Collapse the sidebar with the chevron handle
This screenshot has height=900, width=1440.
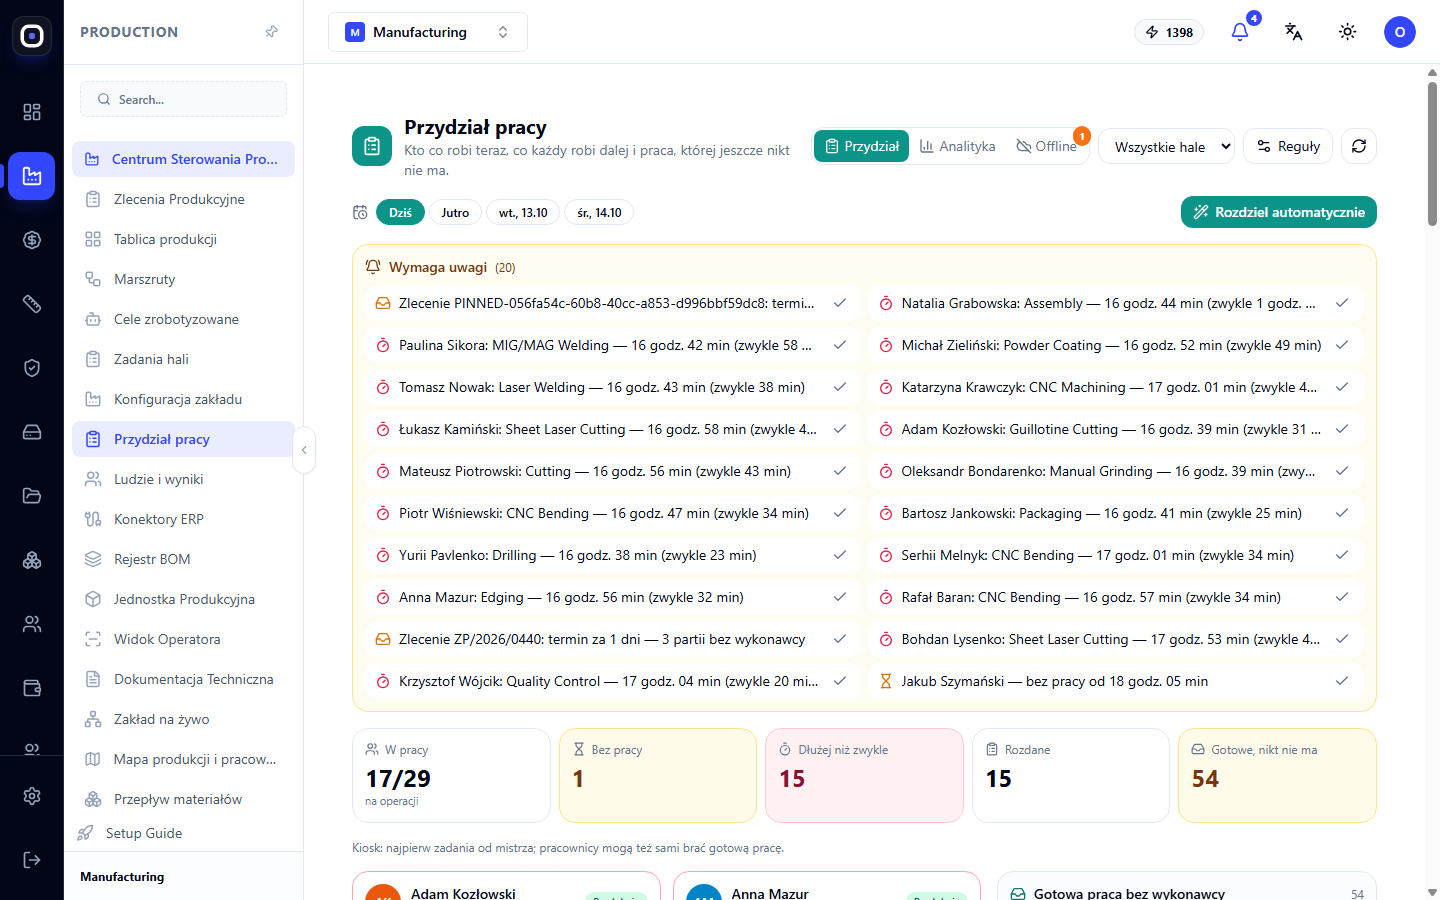tap(304, 450)
